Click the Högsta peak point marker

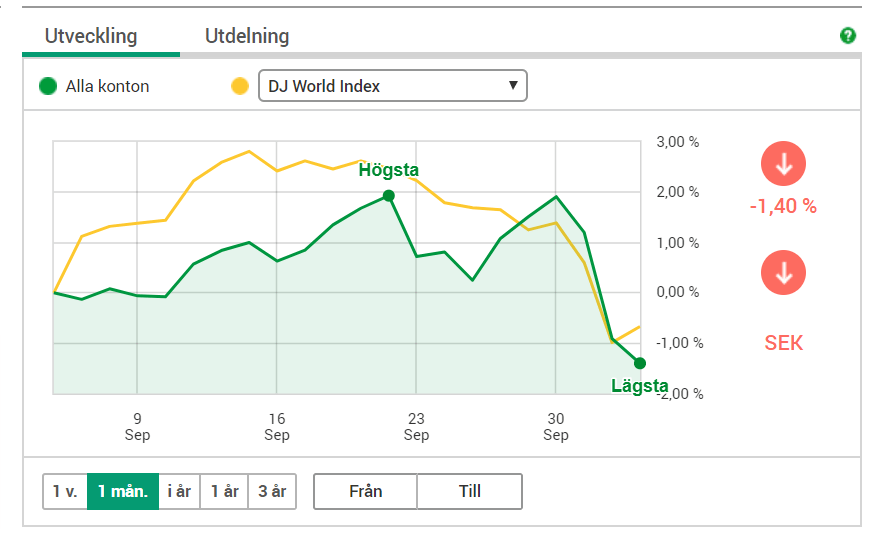389,196
